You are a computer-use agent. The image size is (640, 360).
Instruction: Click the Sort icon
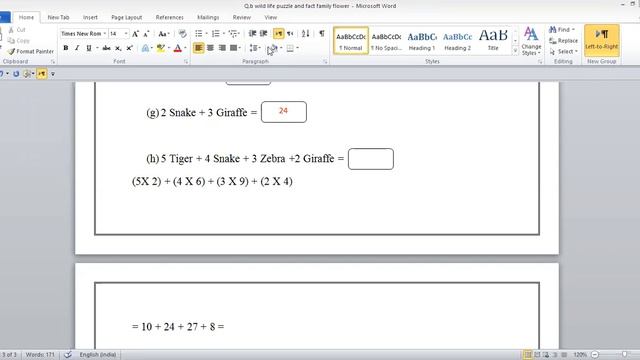pos(305,33)
